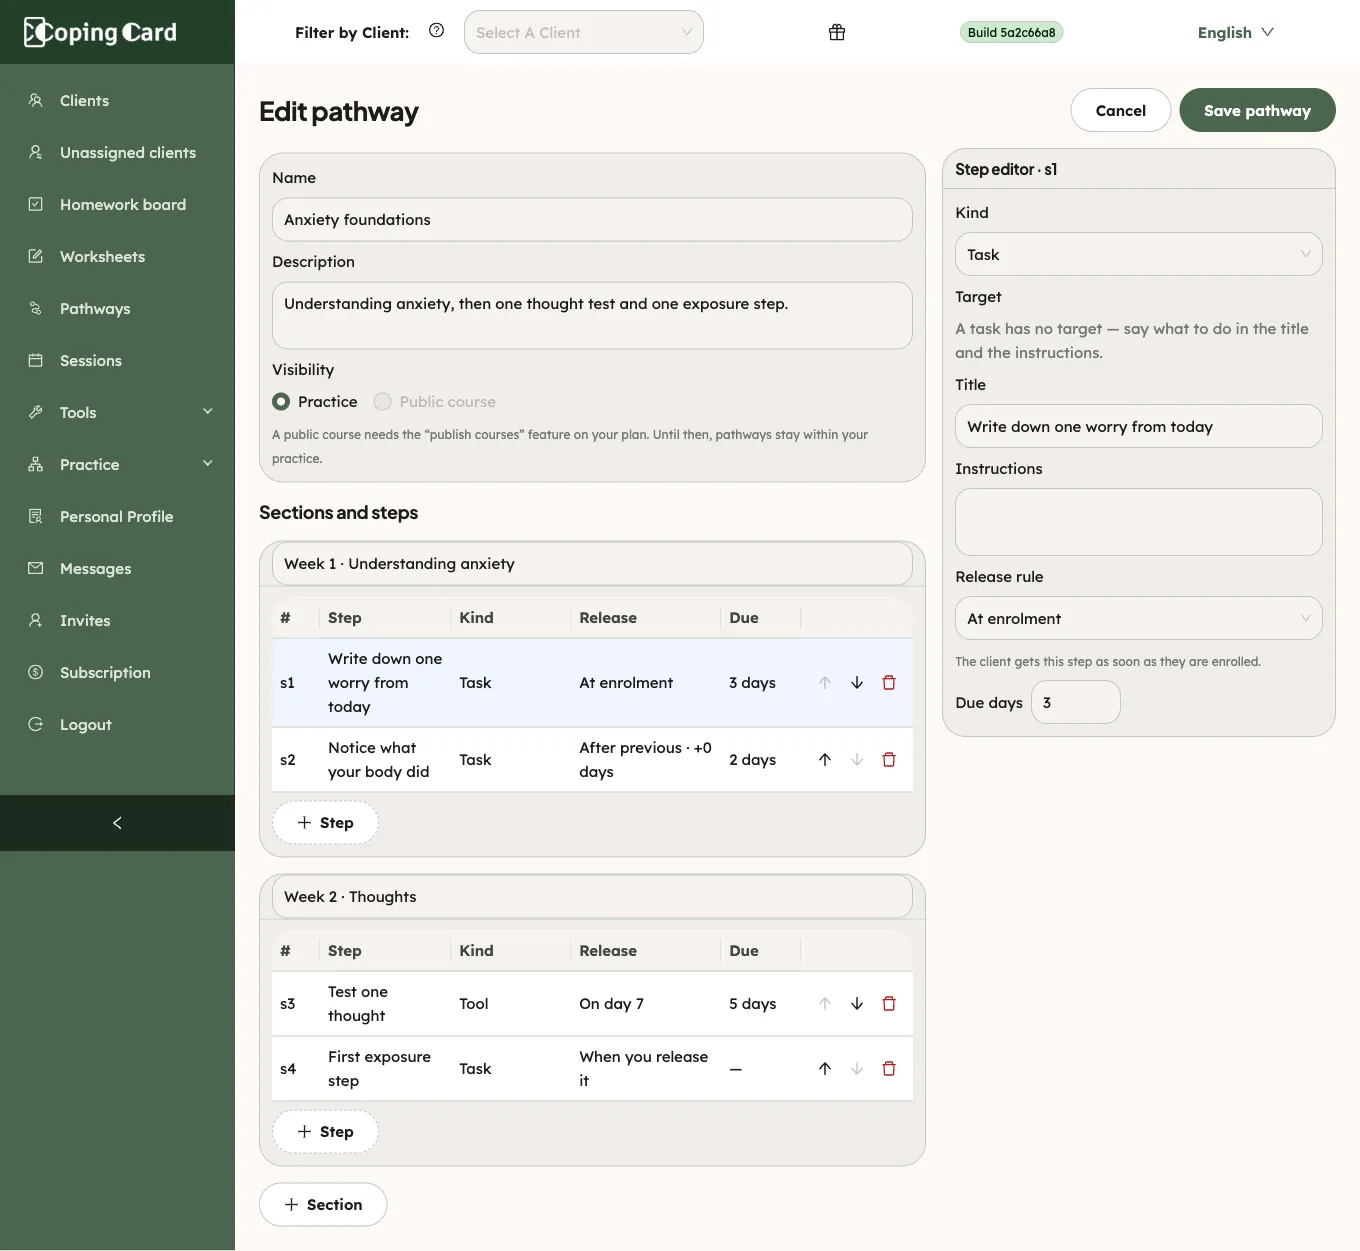Select the 'Test one thought' step row
Viewport: 1360px width, 1251px height.
pyautogui.click(x=592, y=1004)
